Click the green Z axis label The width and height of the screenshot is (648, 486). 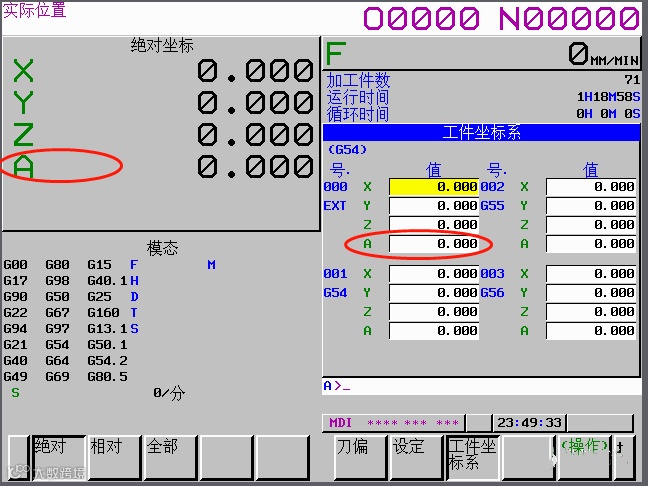tap(23, 135)
